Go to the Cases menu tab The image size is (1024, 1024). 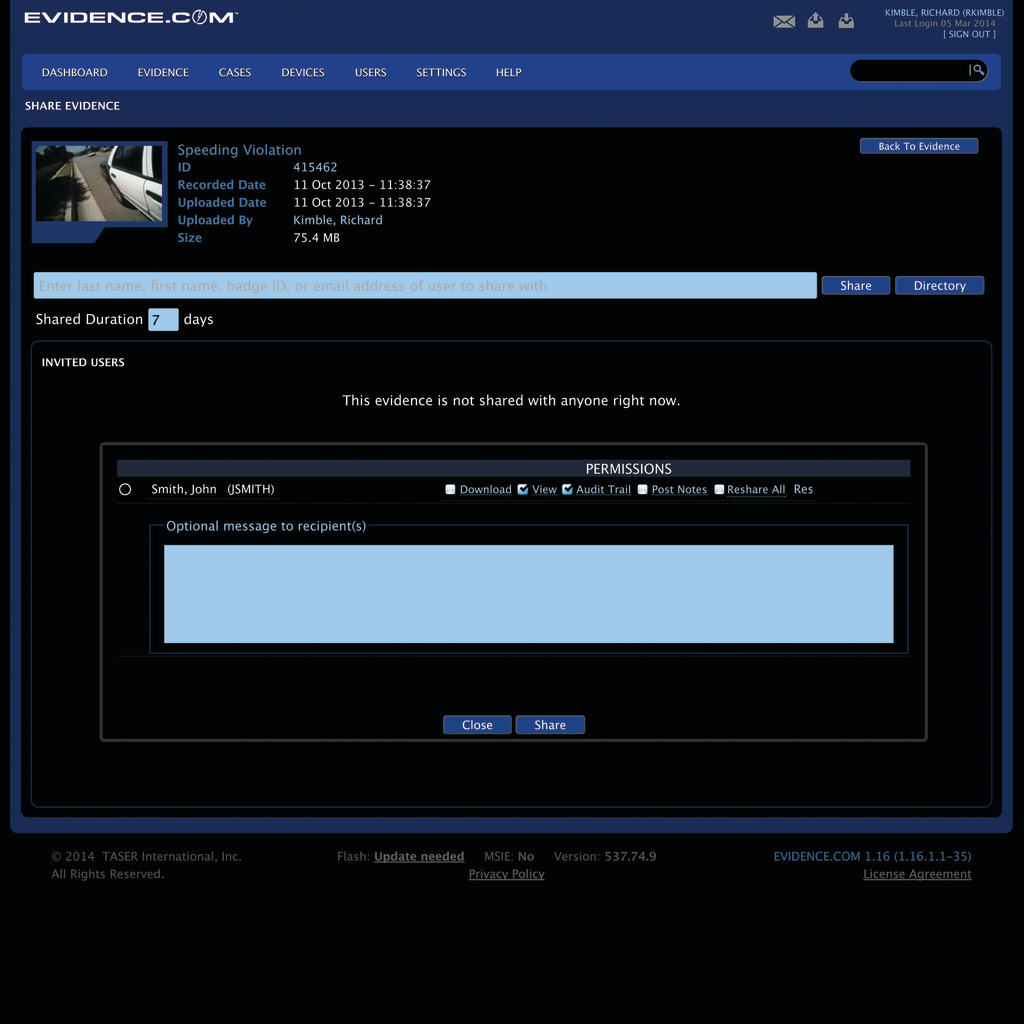tap(235, 73)
